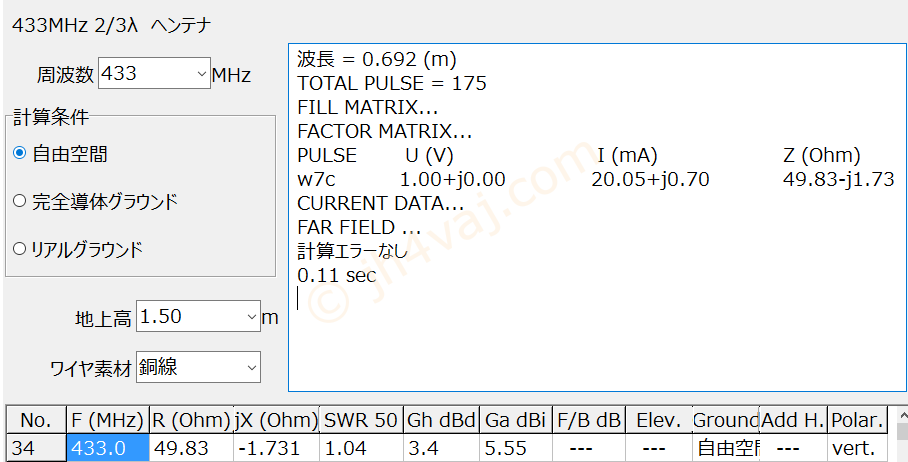
Task: Select the 完全導体グラウンド radio option
Action: [x=20, y=201]
